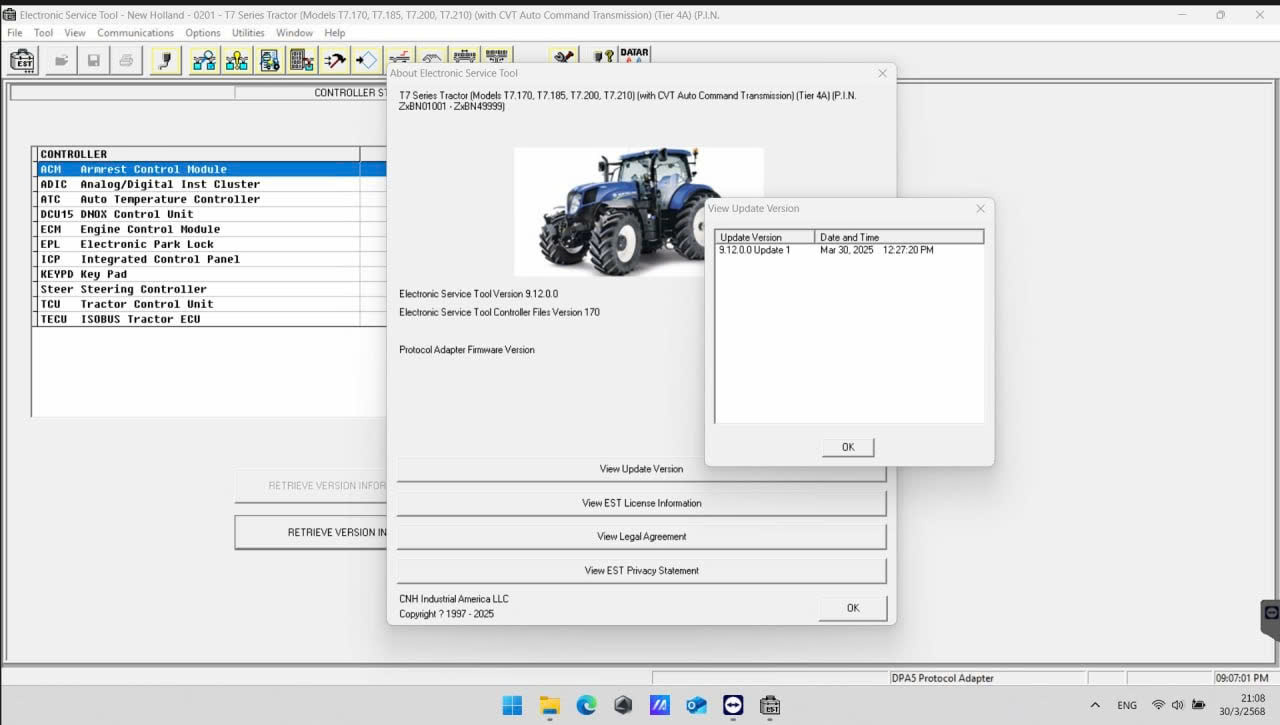This screenshot has height=725, width=1280.
Task: Open the Help menu
Action: (334, 33)
